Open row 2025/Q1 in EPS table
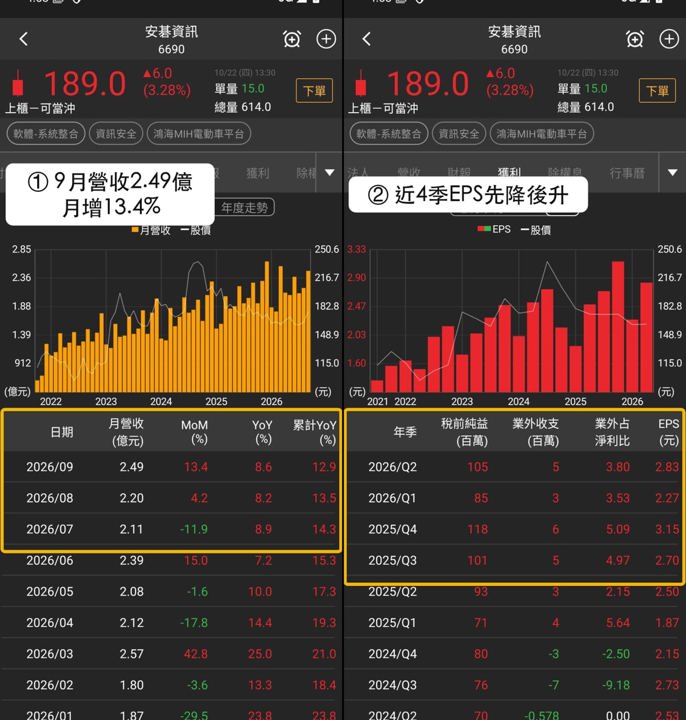 pos(514,623)
